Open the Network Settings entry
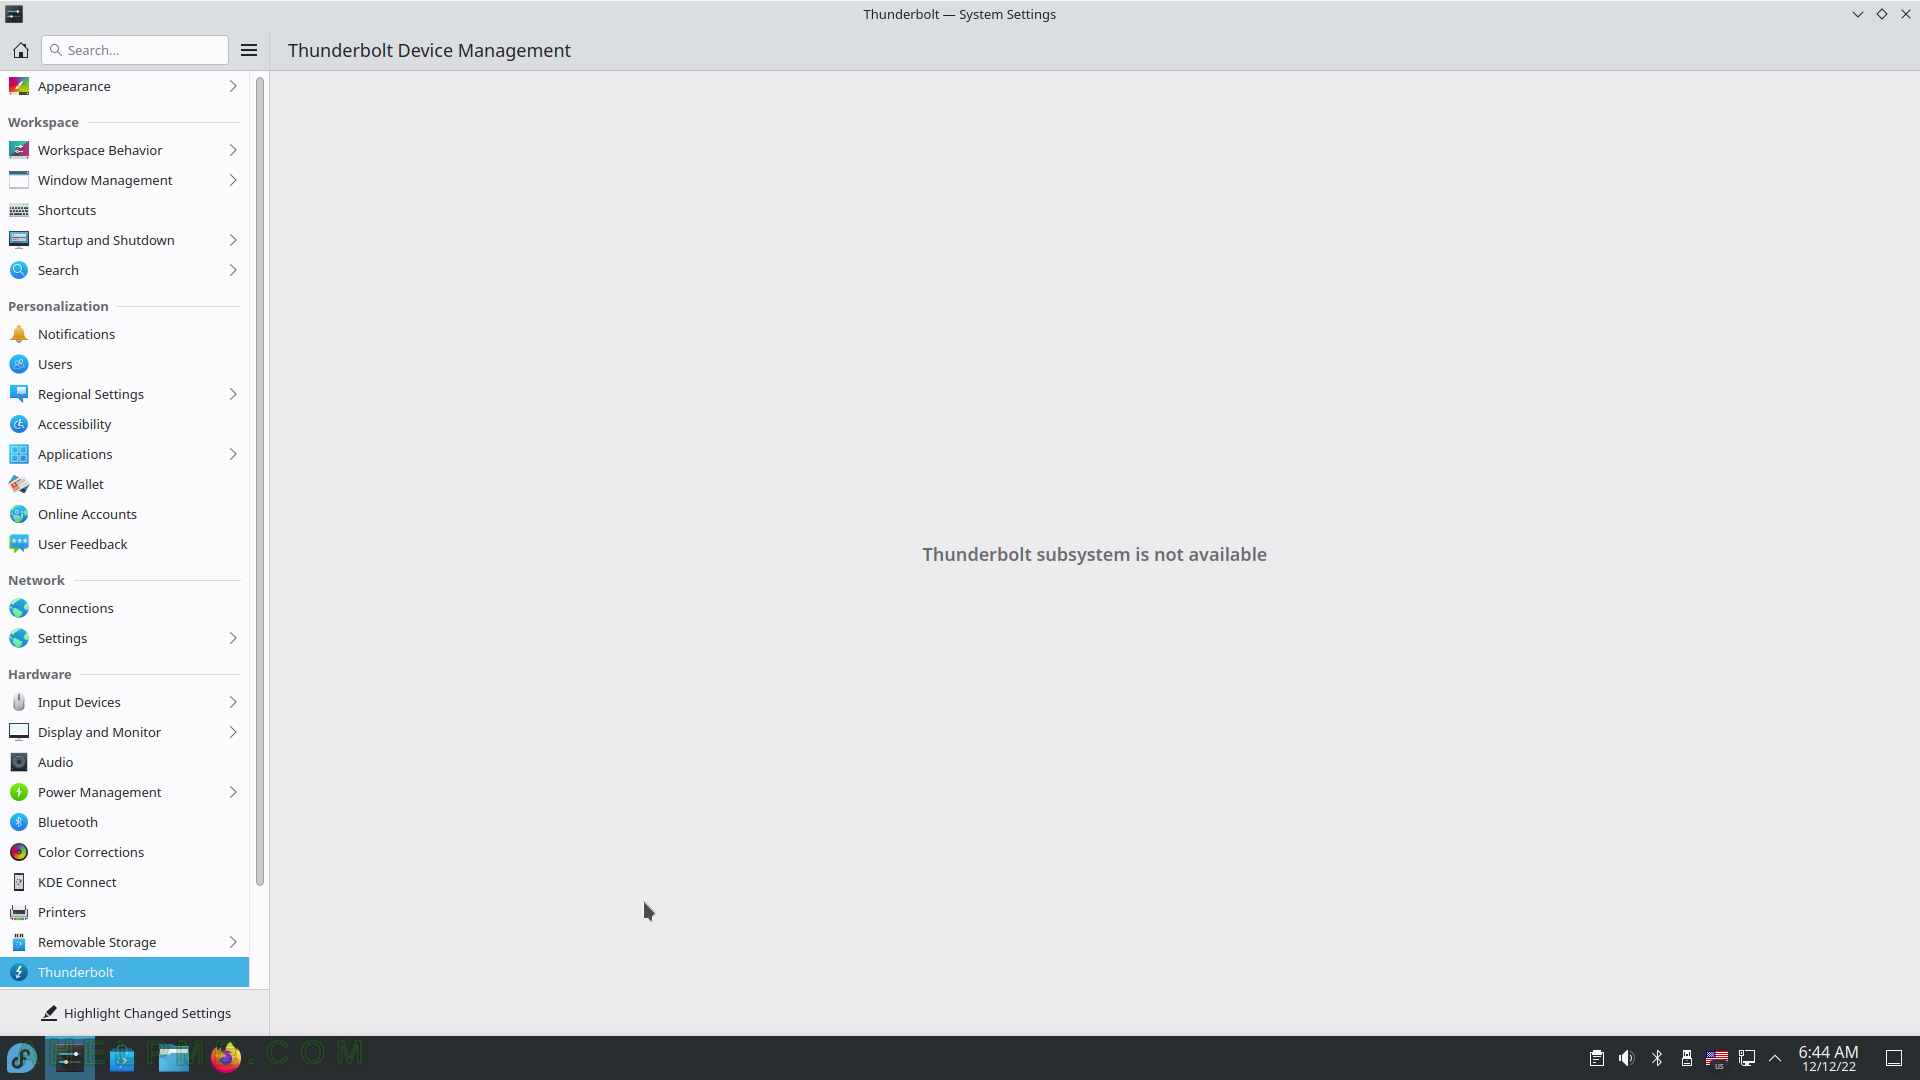 pos(124,638)
